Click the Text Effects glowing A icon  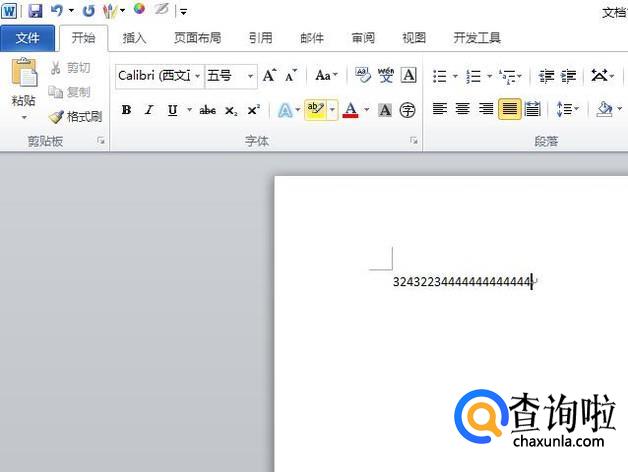[x=285, y=110]
